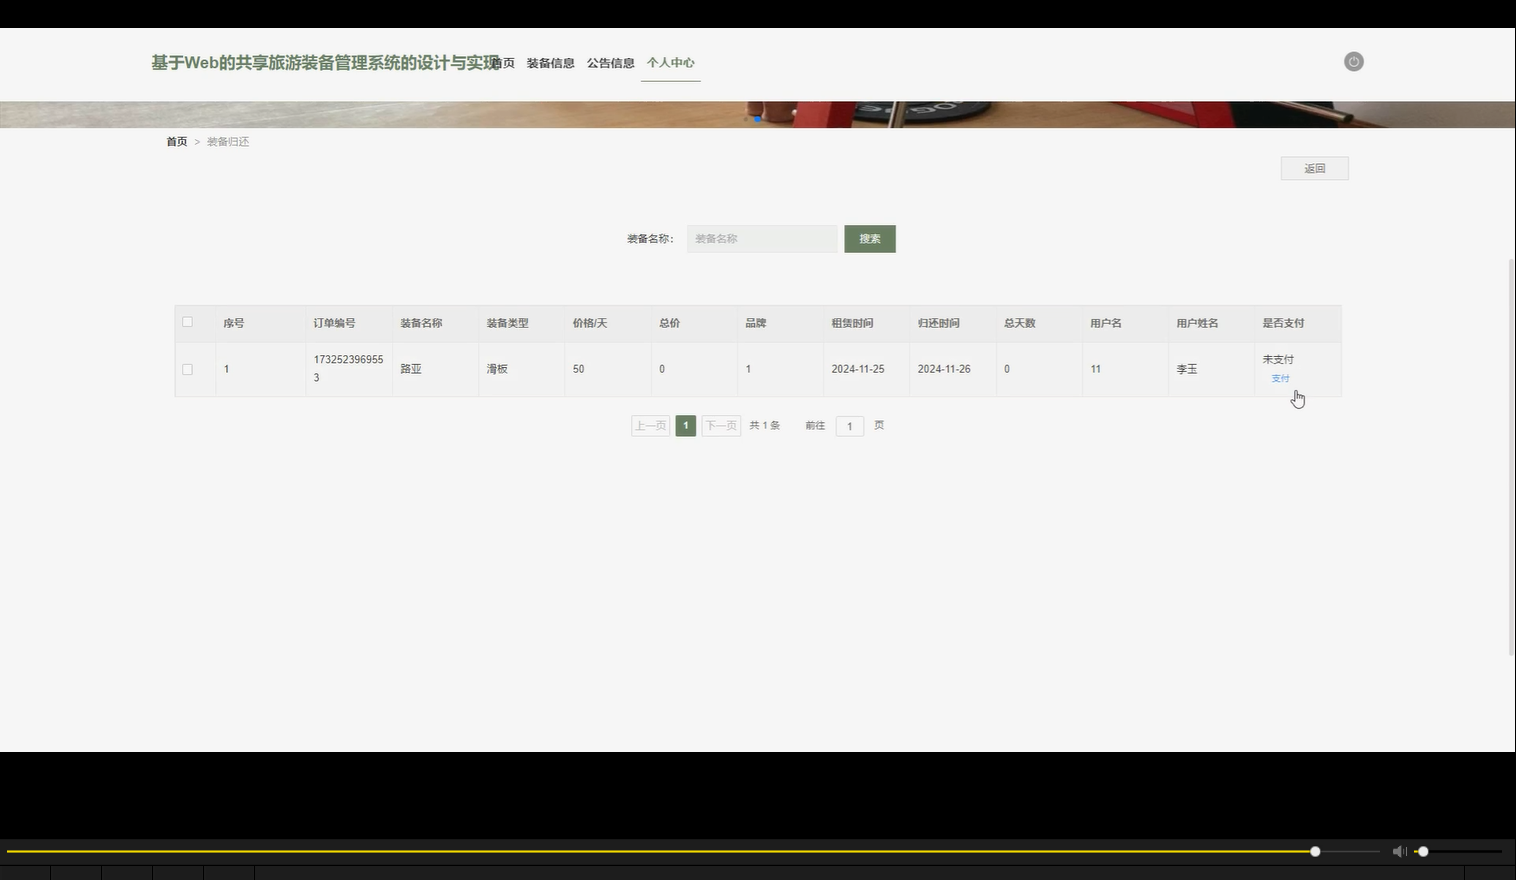1516x880 pixels.
Task: Click the 李玉 user name cell
Action: click(x=1187, y=369)
